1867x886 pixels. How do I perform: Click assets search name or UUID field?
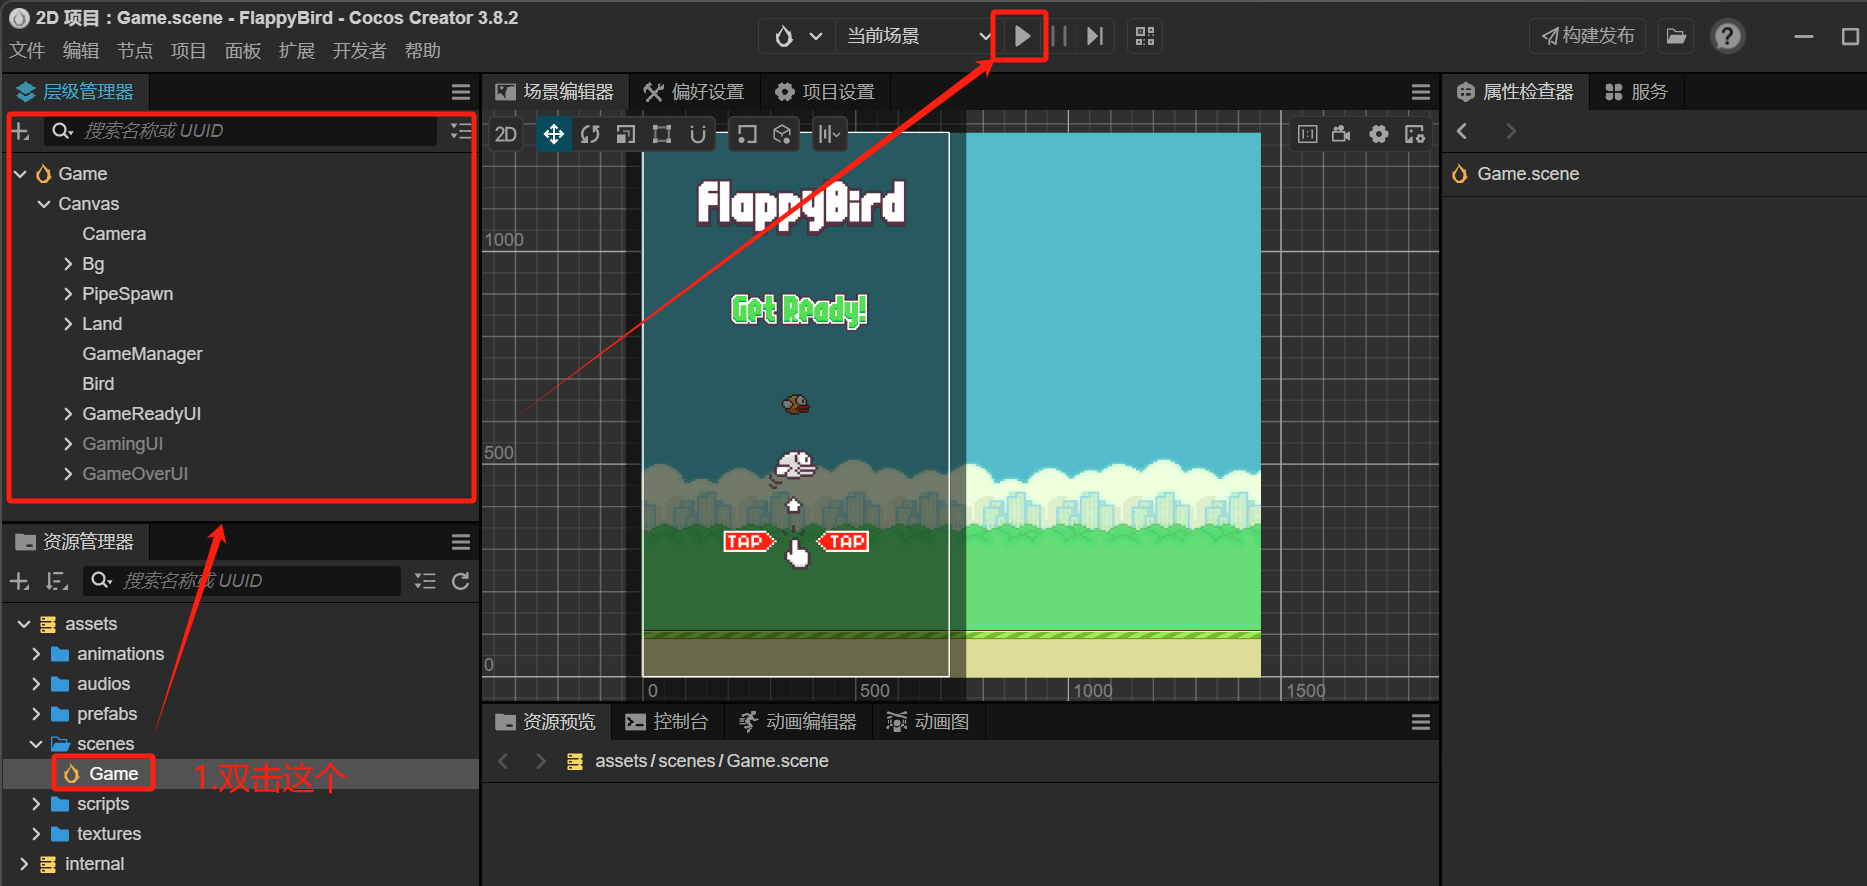pos(242,581)
